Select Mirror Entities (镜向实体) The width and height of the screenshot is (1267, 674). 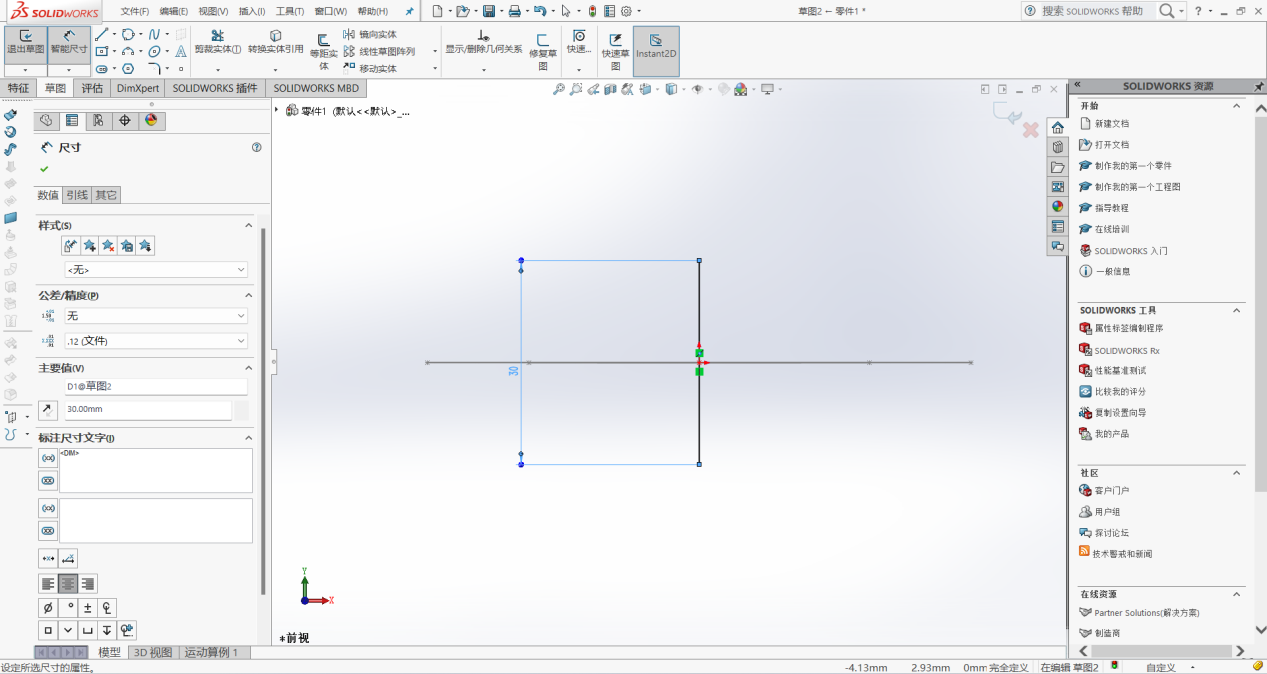[370, 34]
